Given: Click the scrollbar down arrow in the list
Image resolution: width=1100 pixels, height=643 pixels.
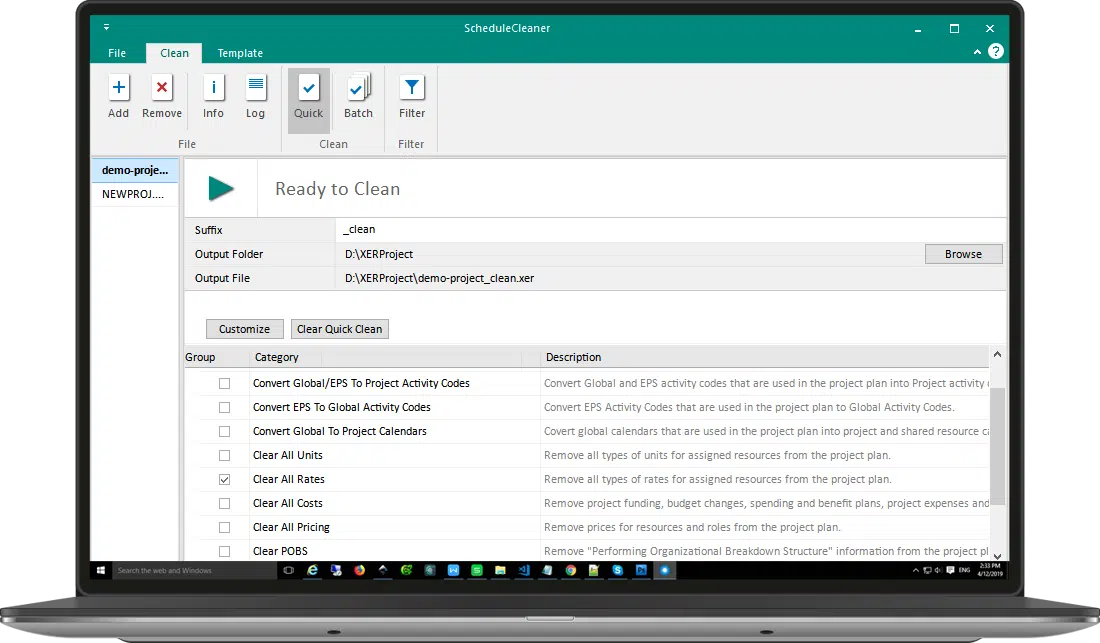Looking at the screenshot, I should pos(997,556).
